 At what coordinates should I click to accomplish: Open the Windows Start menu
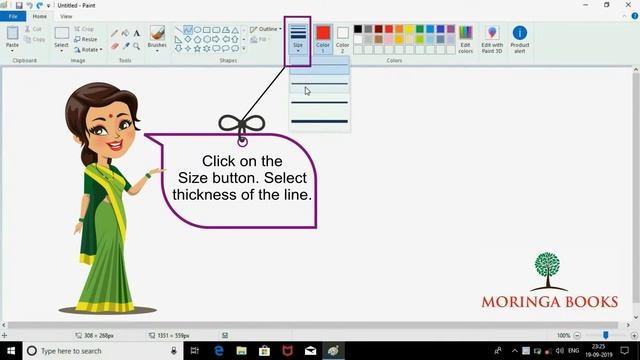pyautogui.click(x=11, y=351)
